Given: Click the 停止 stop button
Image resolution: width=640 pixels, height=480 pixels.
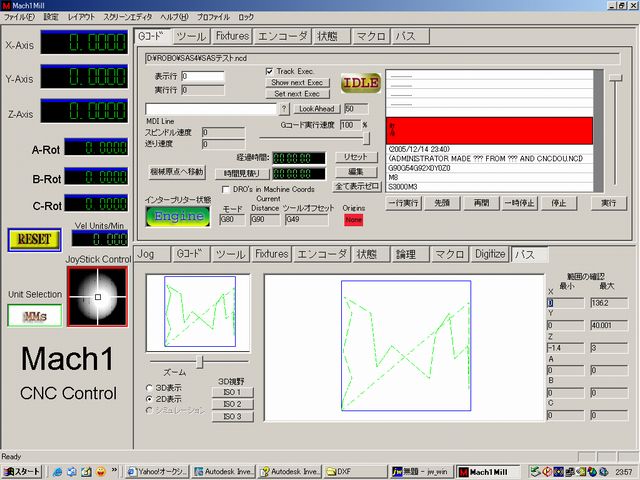Looking at the screenshot, I should pyautogui.click(x=559, y=203).
